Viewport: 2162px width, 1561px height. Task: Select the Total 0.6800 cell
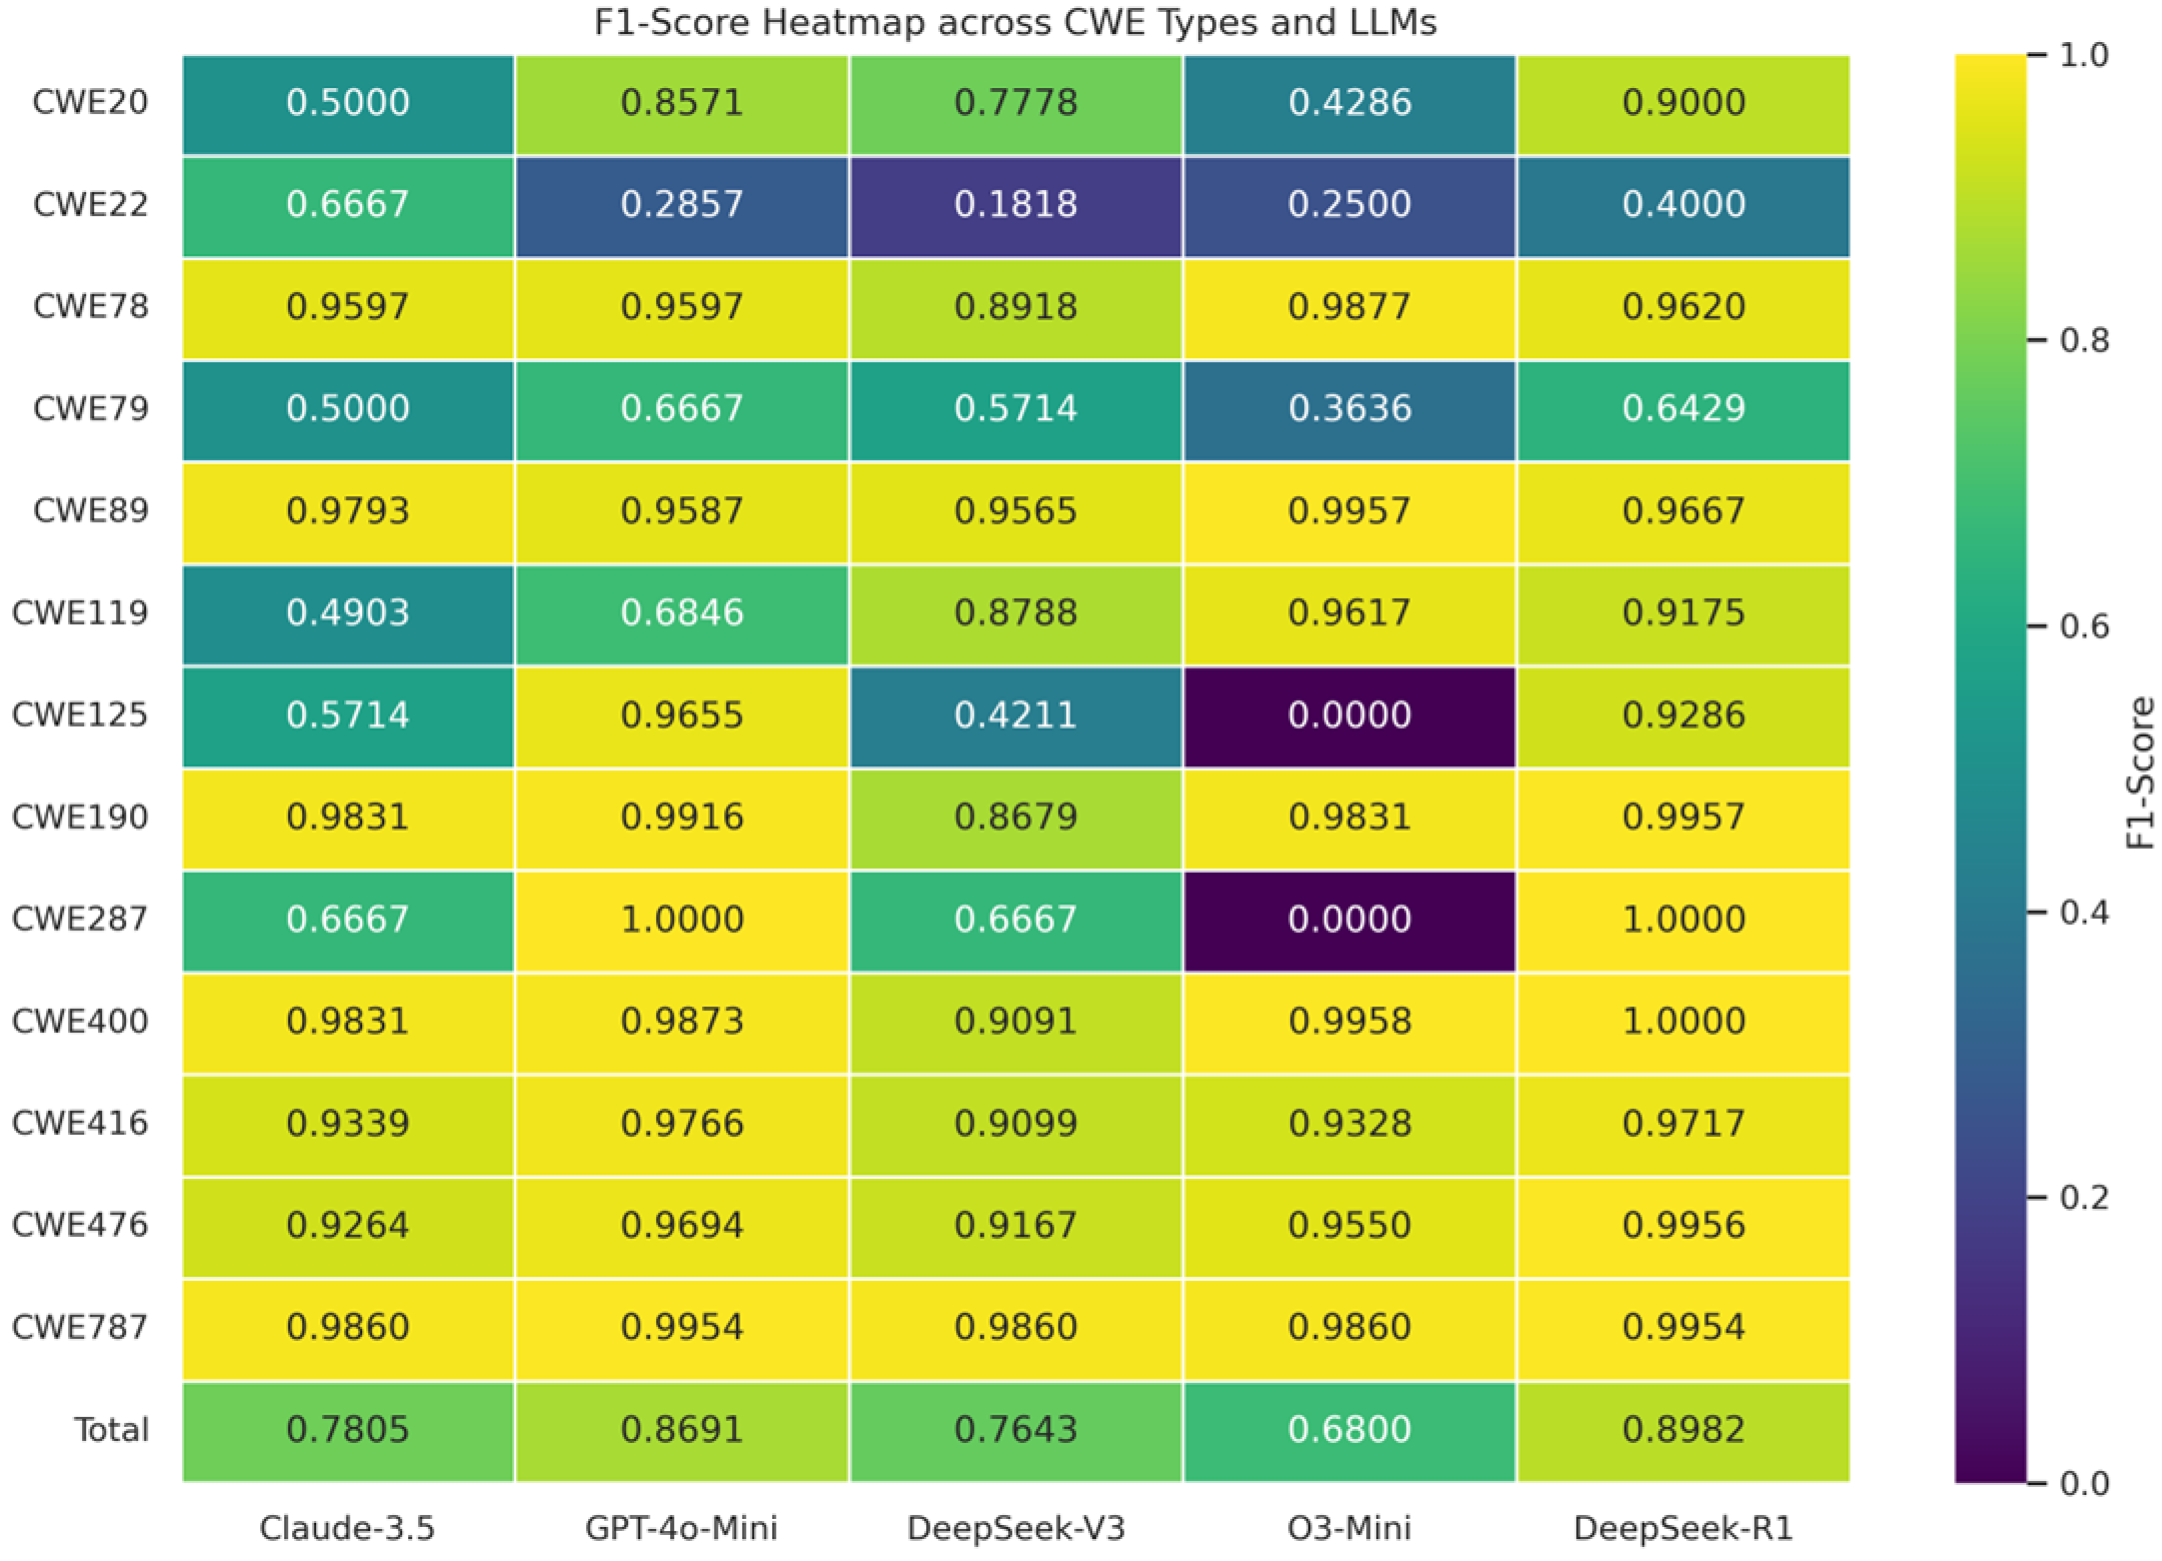[1349, 1429]
